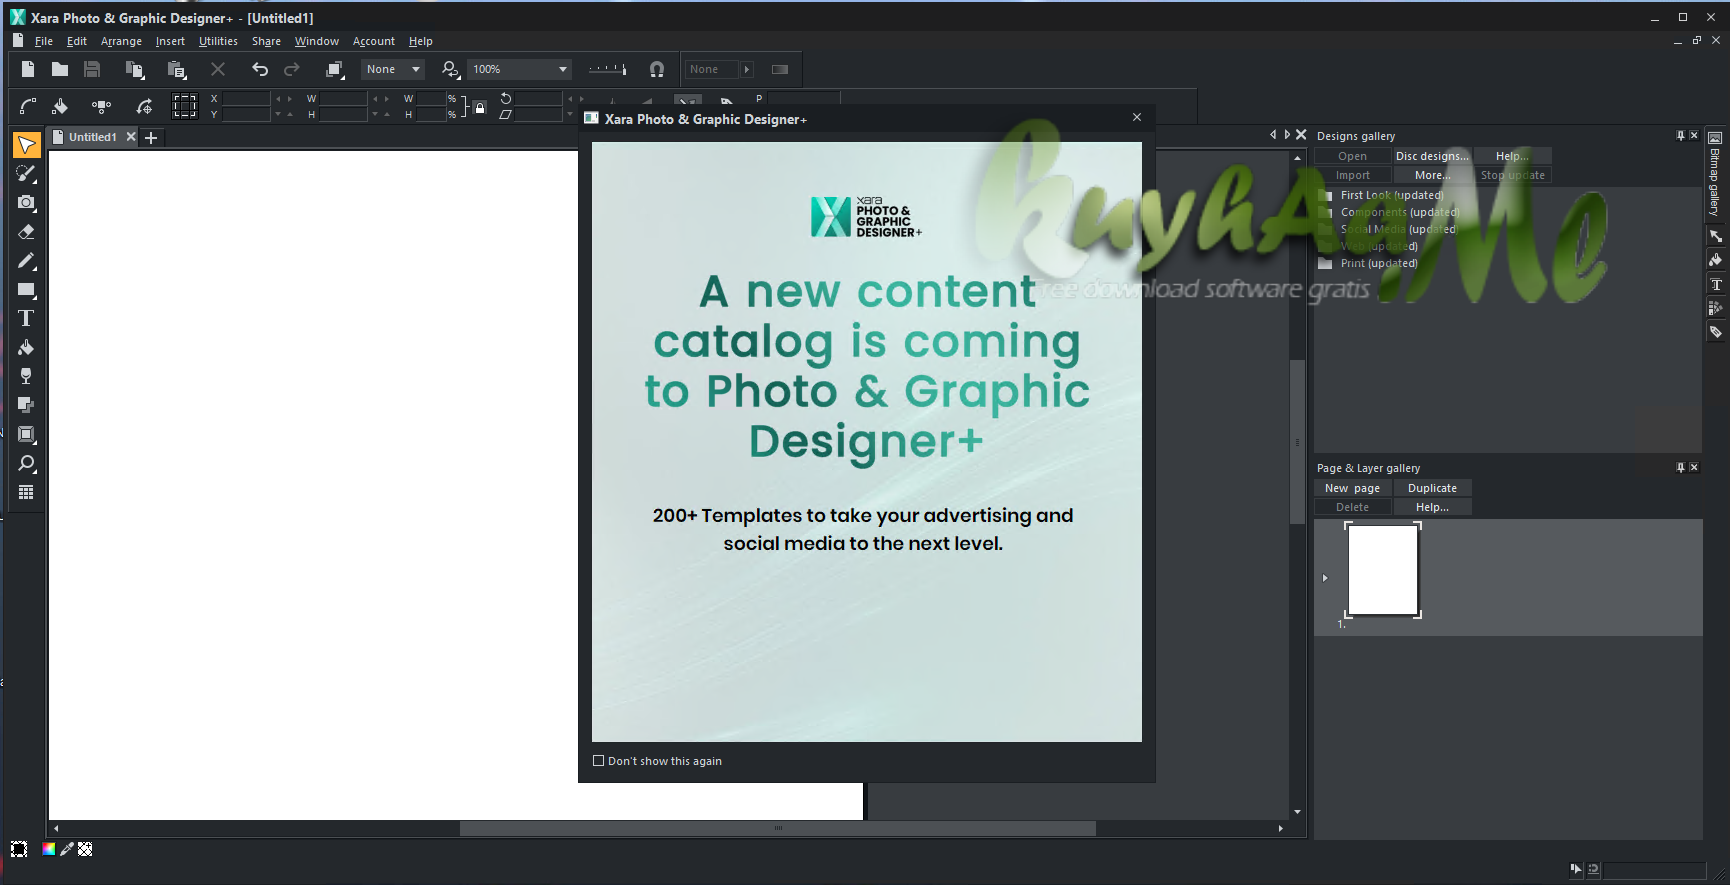1730x885 pixels.
Task: Open the font gallery T icon on right bar
Action: point(1716,284)
